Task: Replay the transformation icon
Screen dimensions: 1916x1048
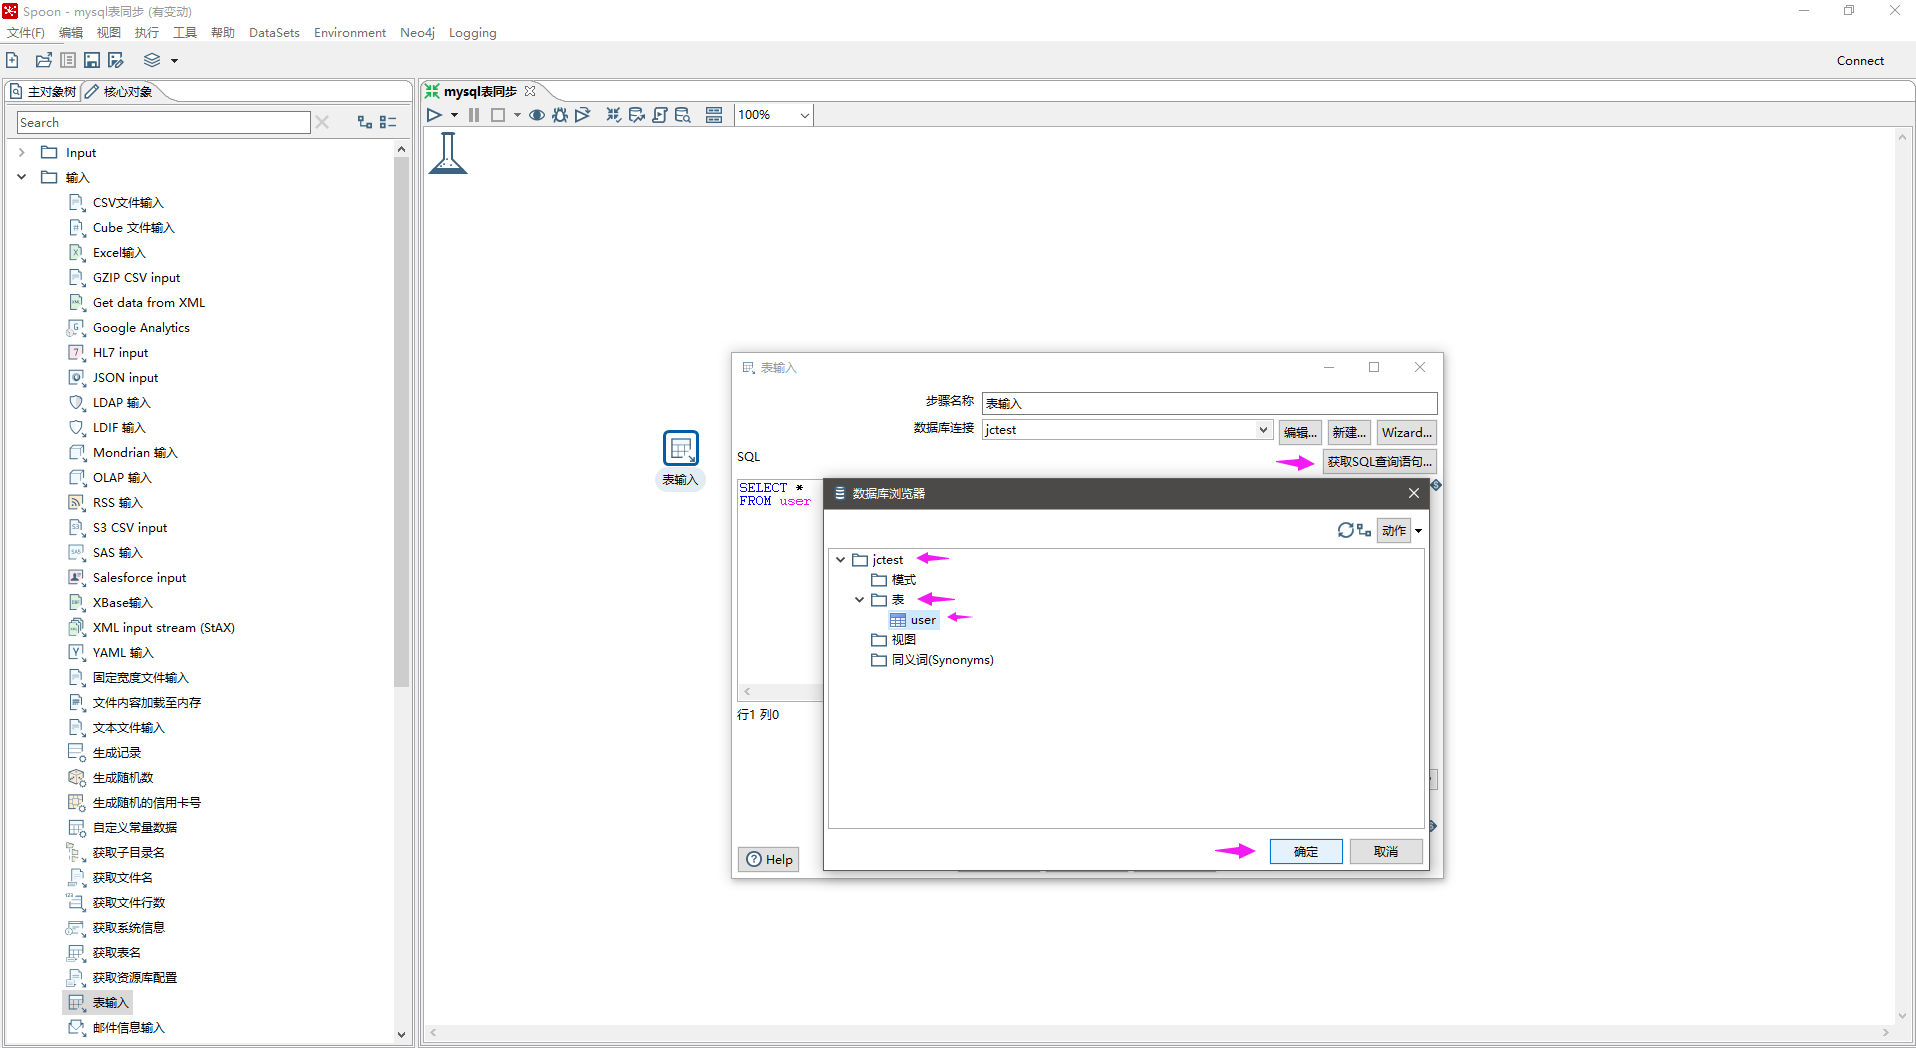Action: [x=583, y=115]
